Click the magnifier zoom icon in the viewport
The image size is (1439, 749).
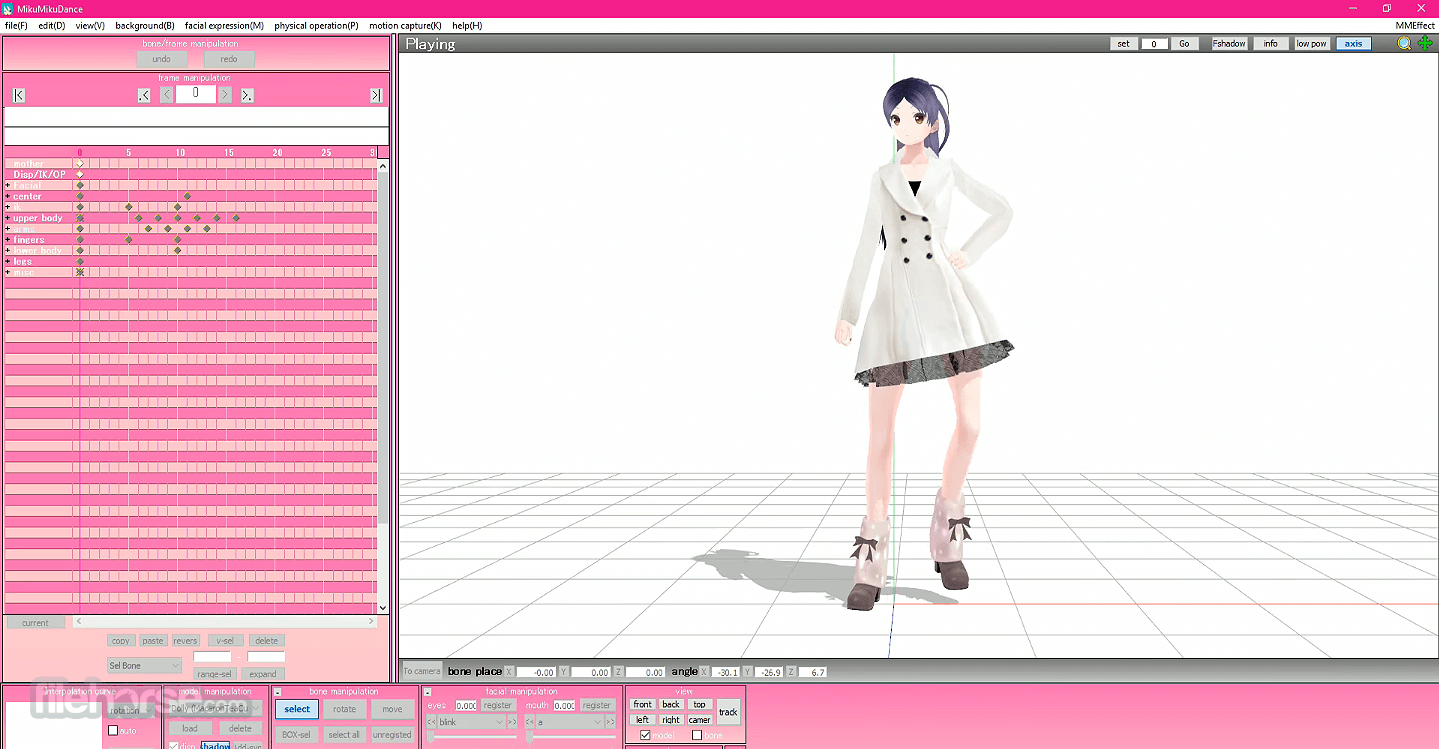(x=1405, y=43)
